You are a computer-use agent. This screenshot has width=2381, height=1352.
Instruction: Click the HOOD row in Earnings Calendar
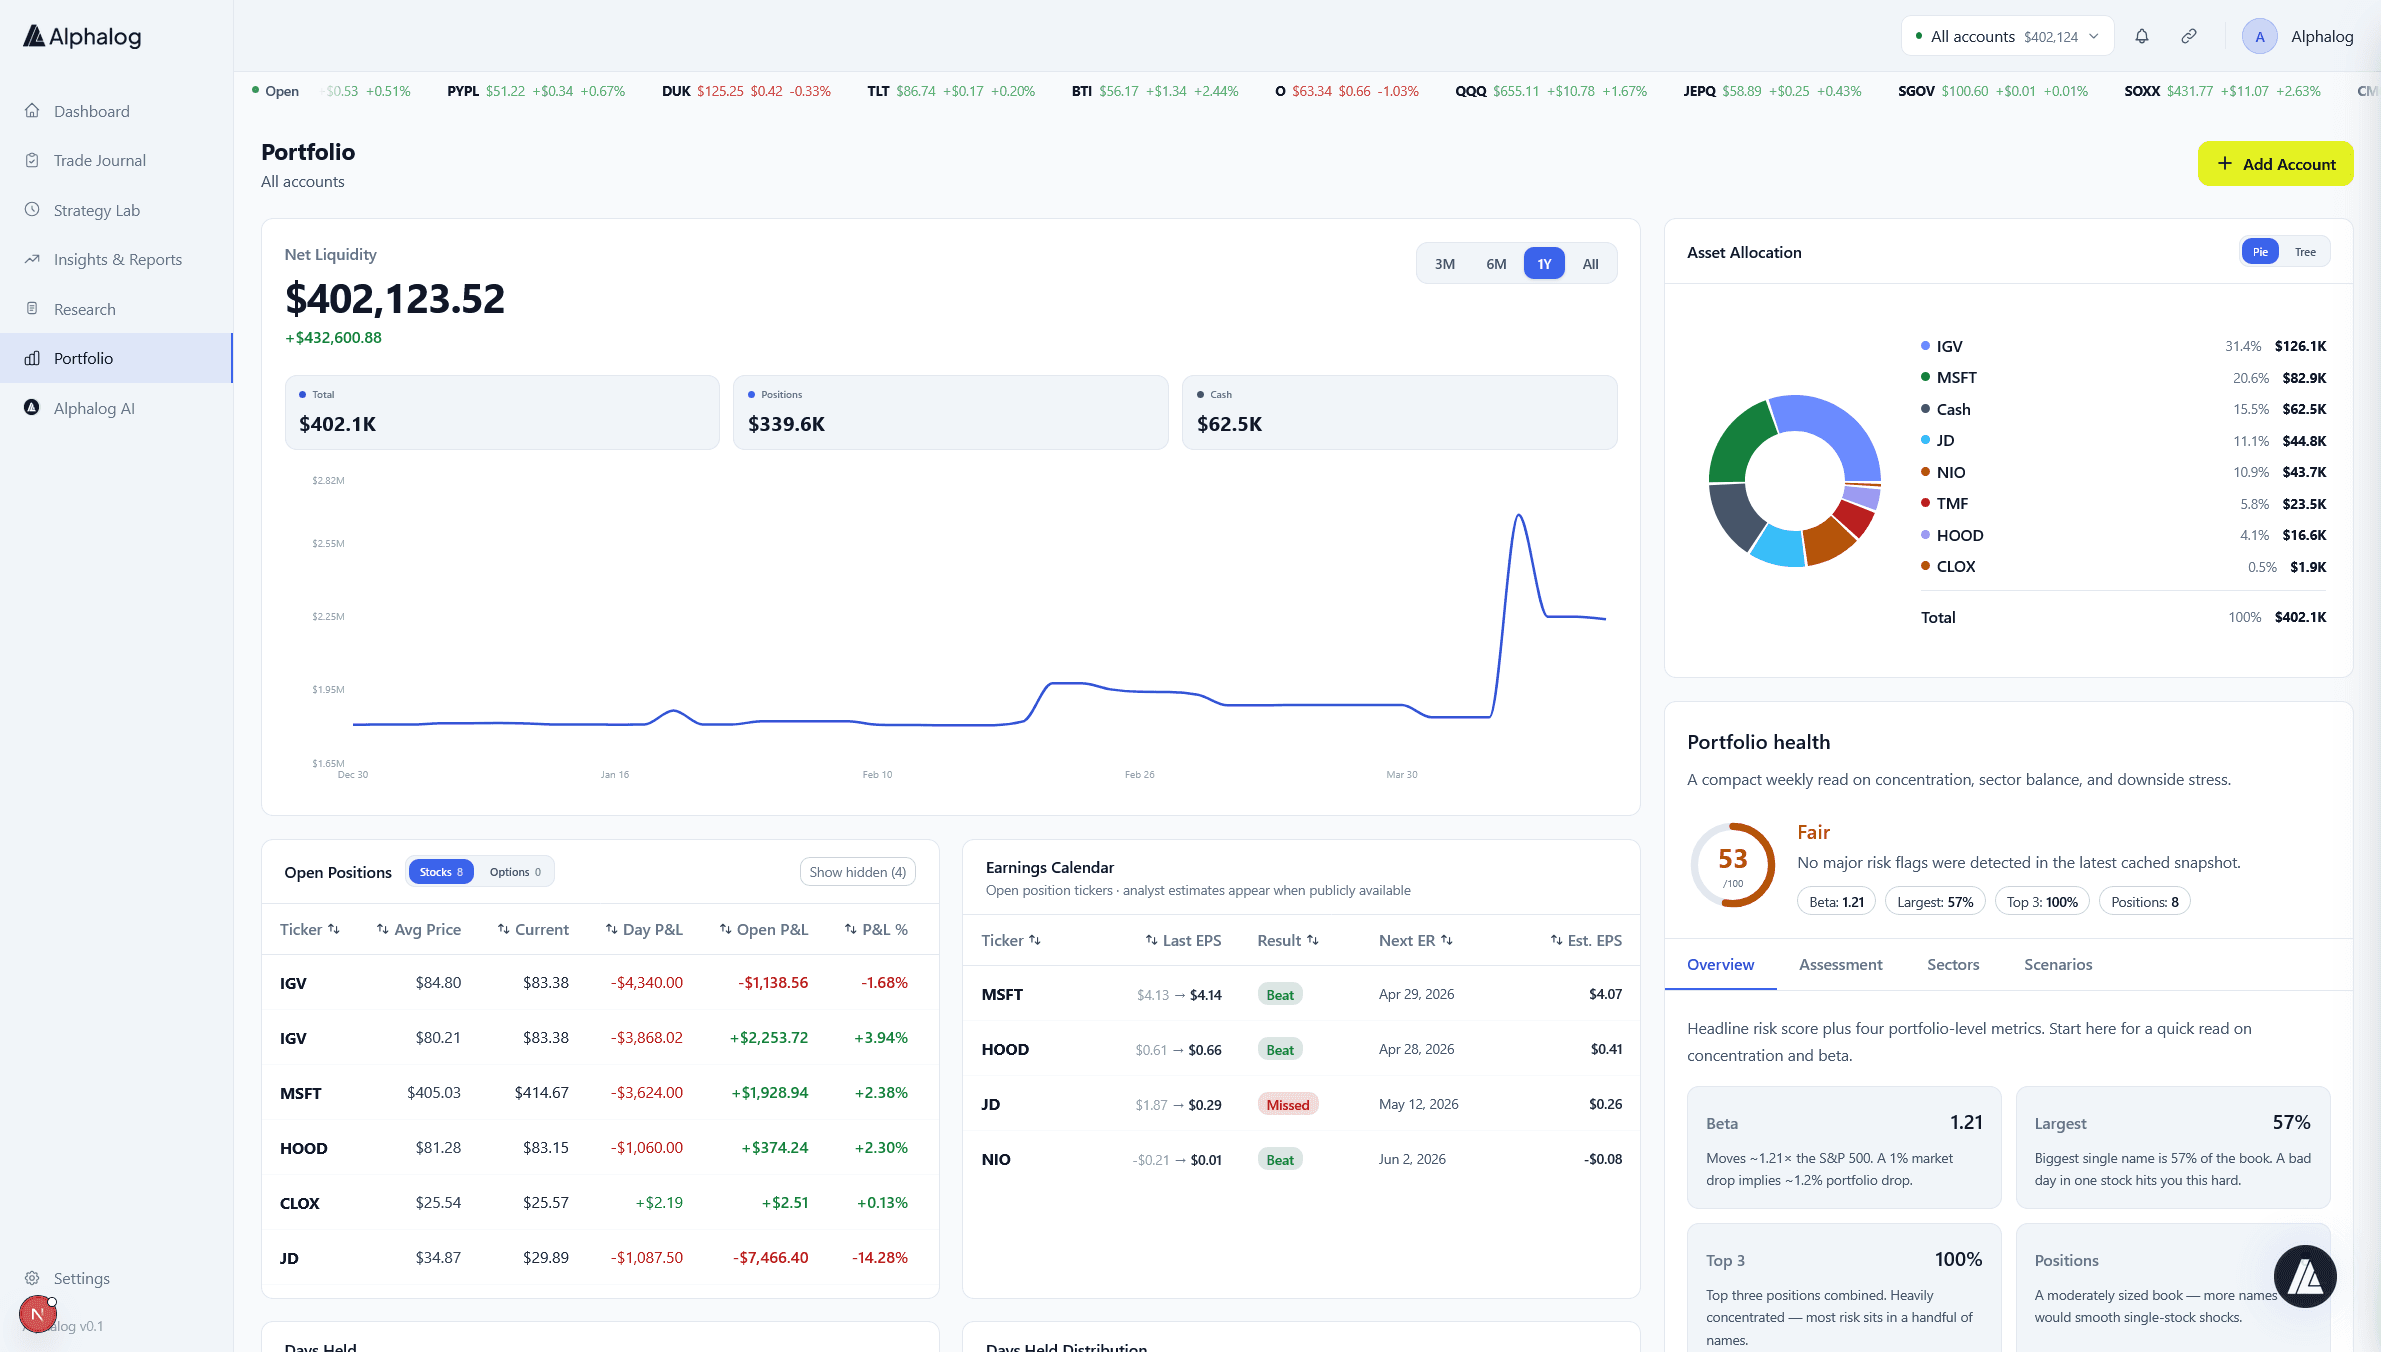pyautogui.click(x=1301, y=1049)
